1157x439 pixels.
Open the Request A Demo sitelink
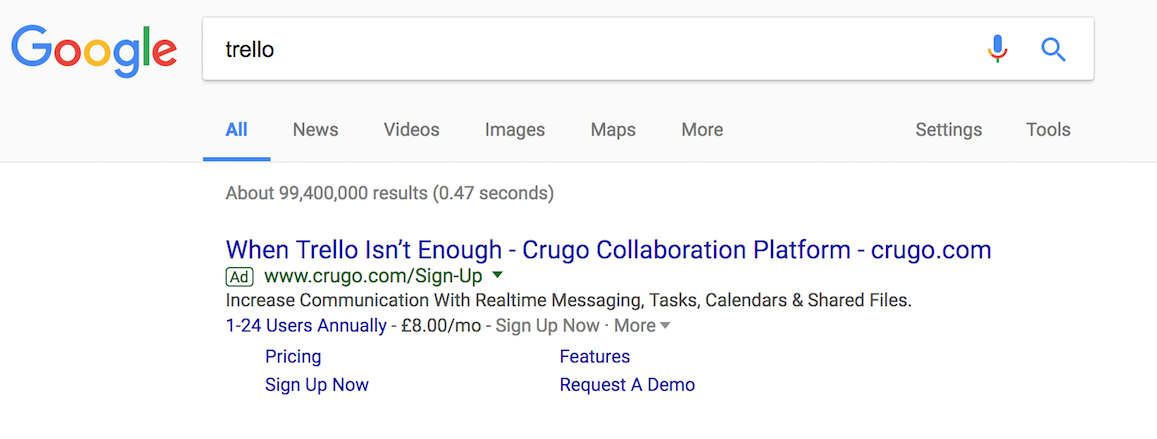pos(627,385)
